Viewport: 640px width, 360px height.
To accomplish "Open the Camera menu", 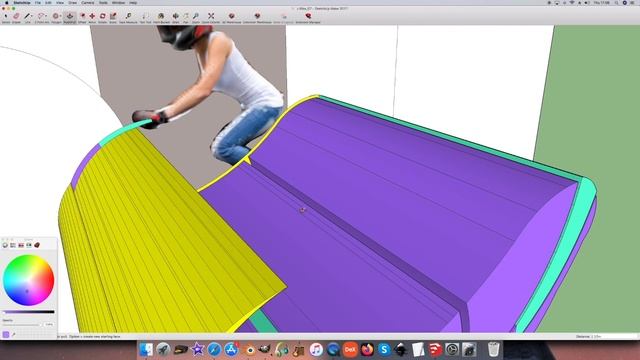I will [88, 3].
